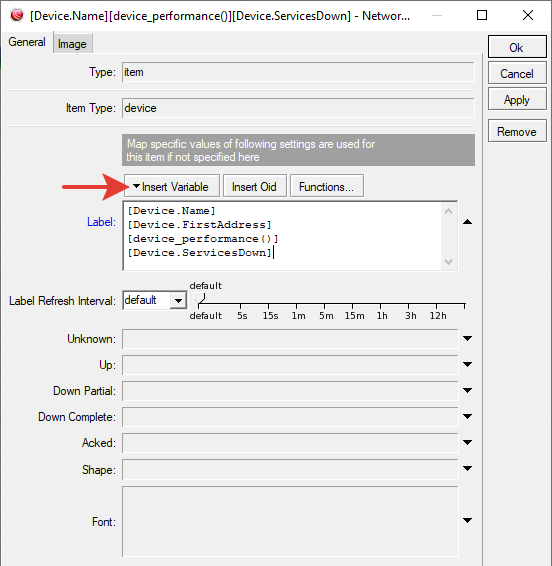Viewport: 552px width, 566px height.
Task: Expand the Unknown field arrow
Action: pyautogui.click(x=468, y=338)
